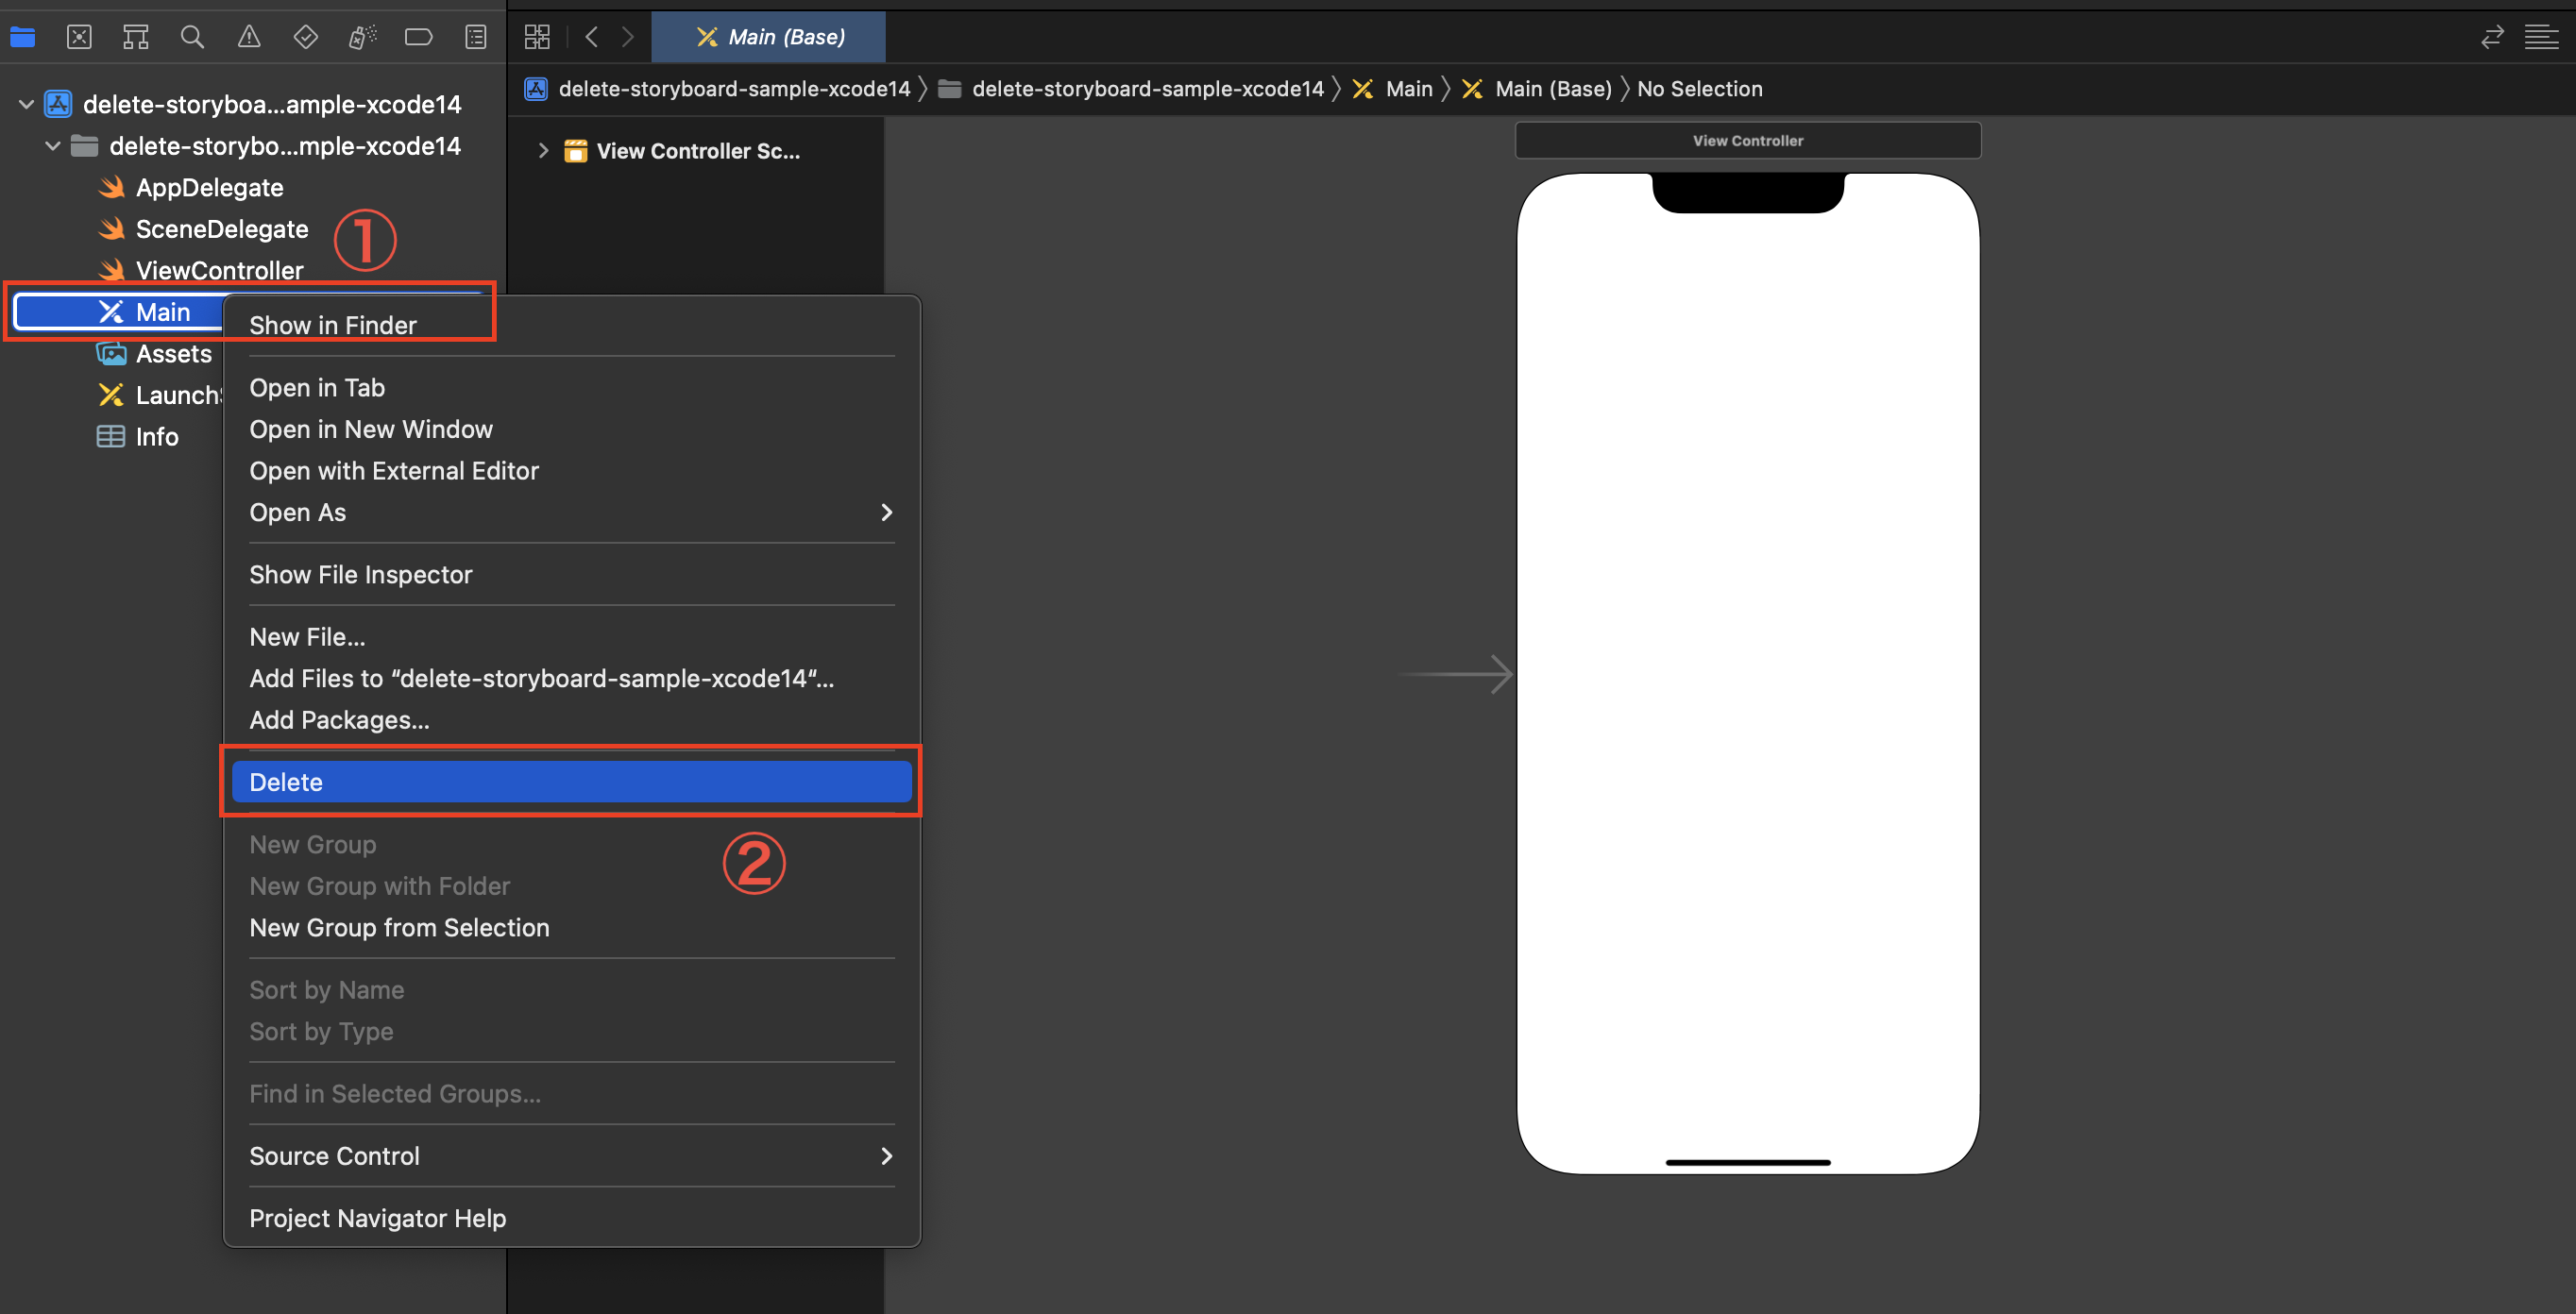The width and height of the screenshot is (2576, 1314).
Task: Open the Breakpoint navigator icon
Action: click(418, 37)
